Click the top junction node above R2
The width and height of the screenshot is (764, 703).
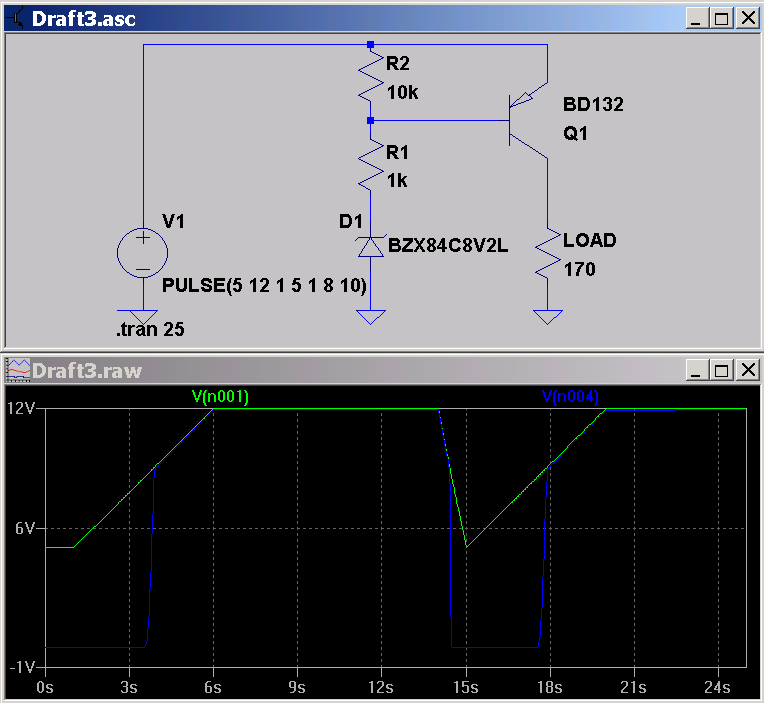coord(370,44)
